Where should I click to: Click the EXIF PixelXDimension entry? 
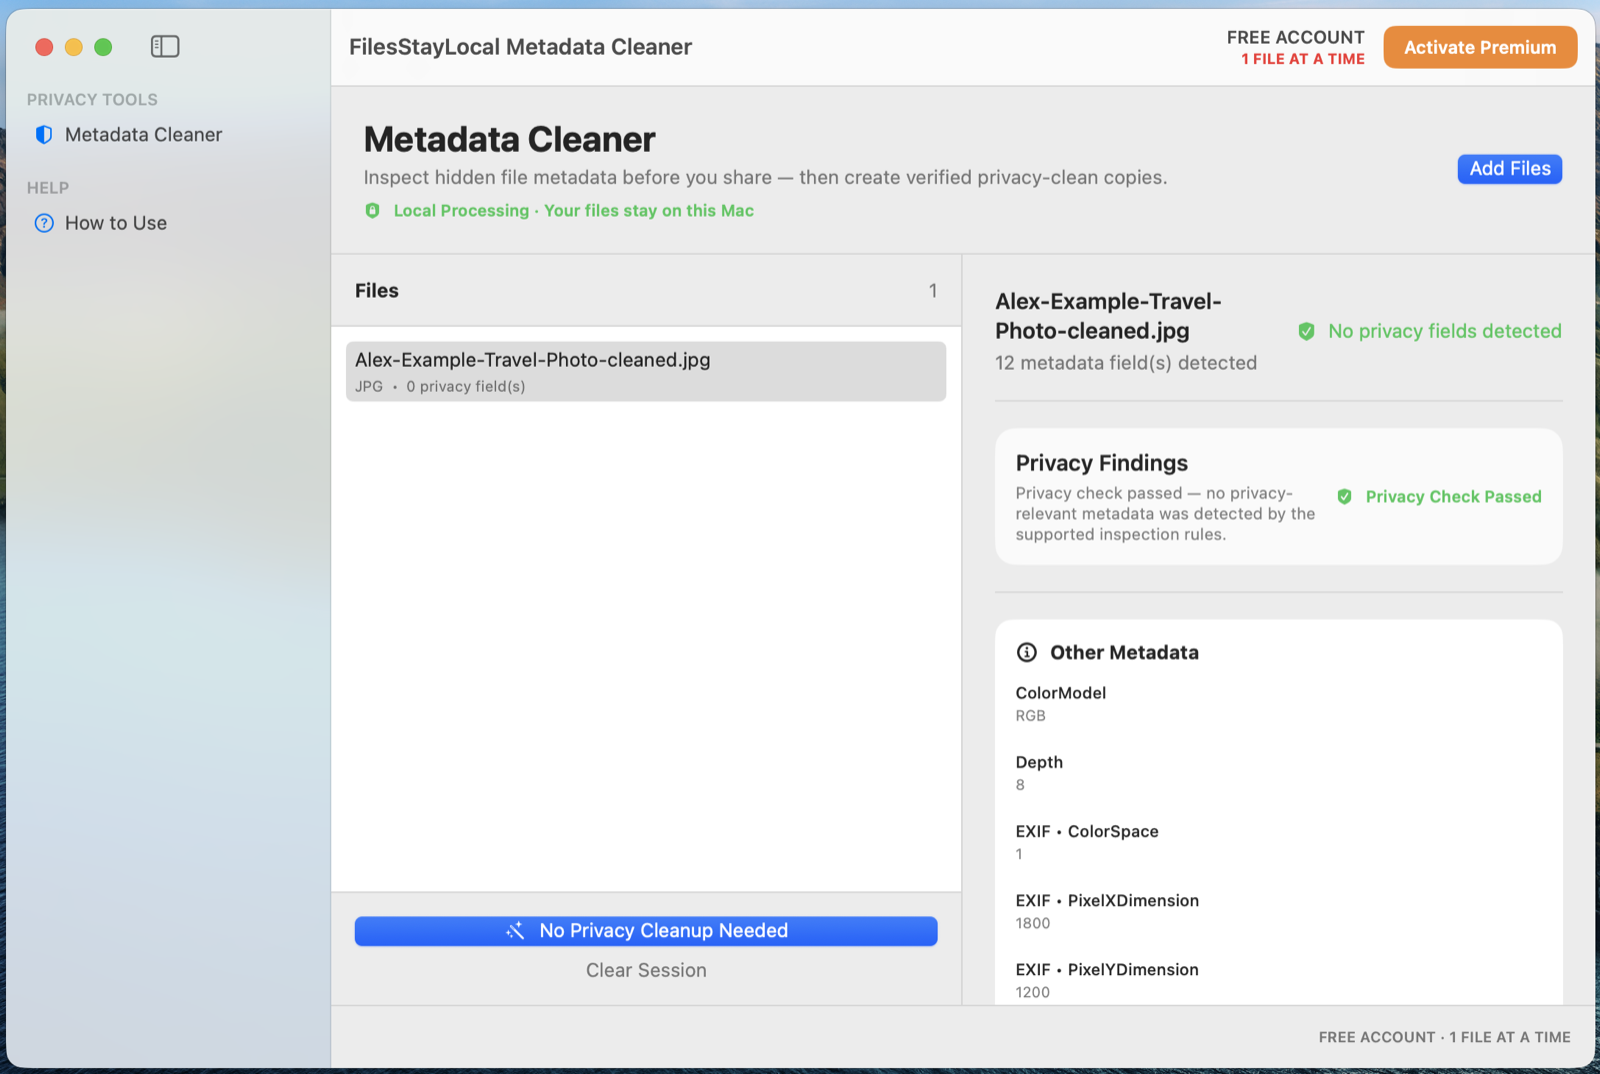coord(1107,911)
